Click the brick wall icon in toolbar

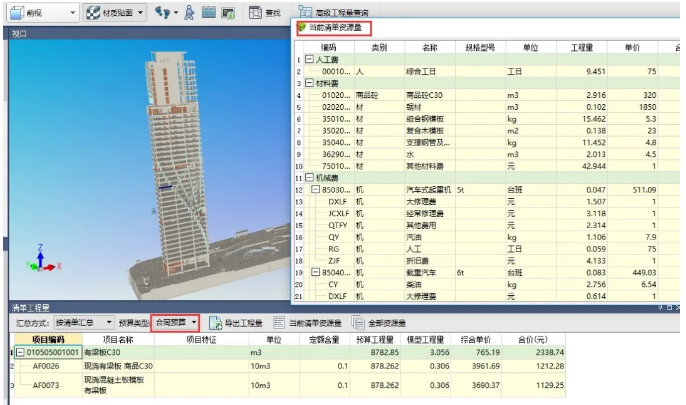[x=209, y=12]
